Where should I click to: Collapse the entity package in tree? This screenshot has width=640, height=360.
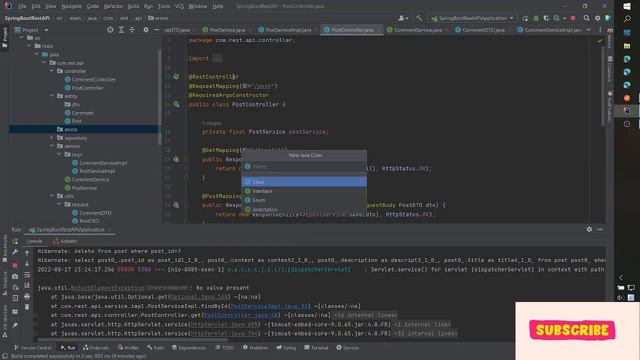click(x=52, y=96)
